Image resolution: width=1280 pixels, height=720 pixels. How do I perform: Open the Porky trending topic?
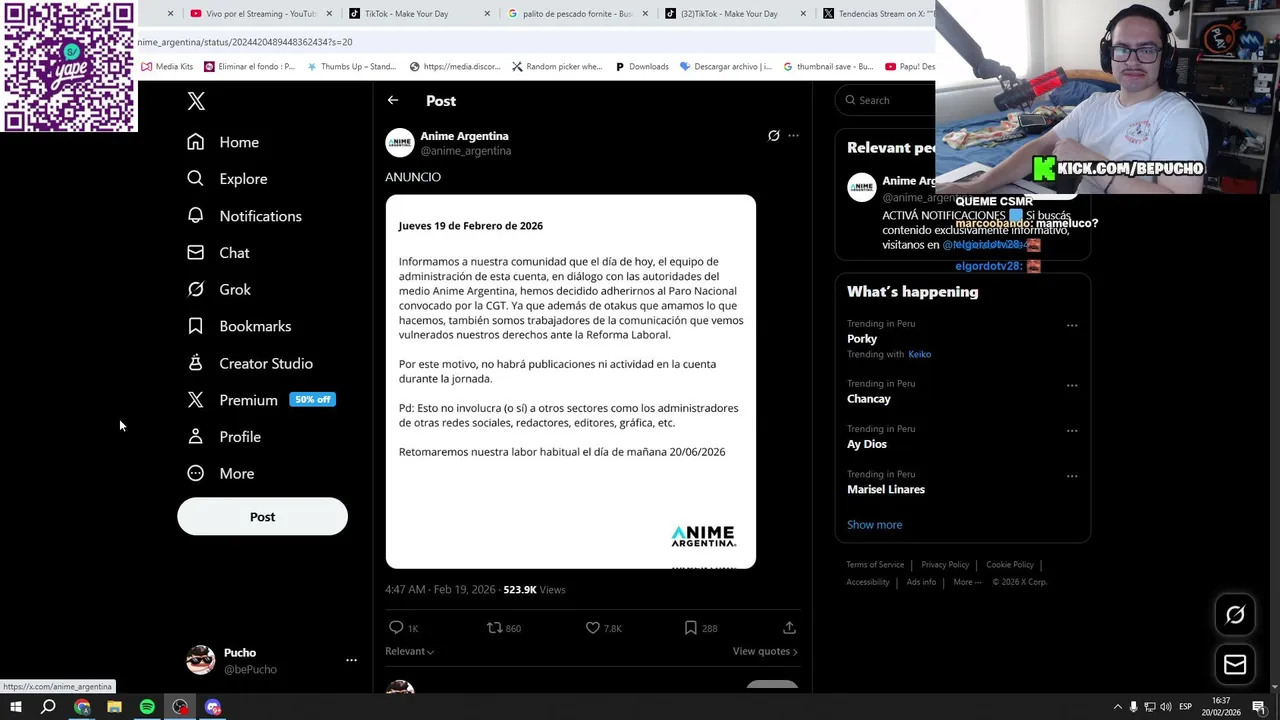(862, 339)
